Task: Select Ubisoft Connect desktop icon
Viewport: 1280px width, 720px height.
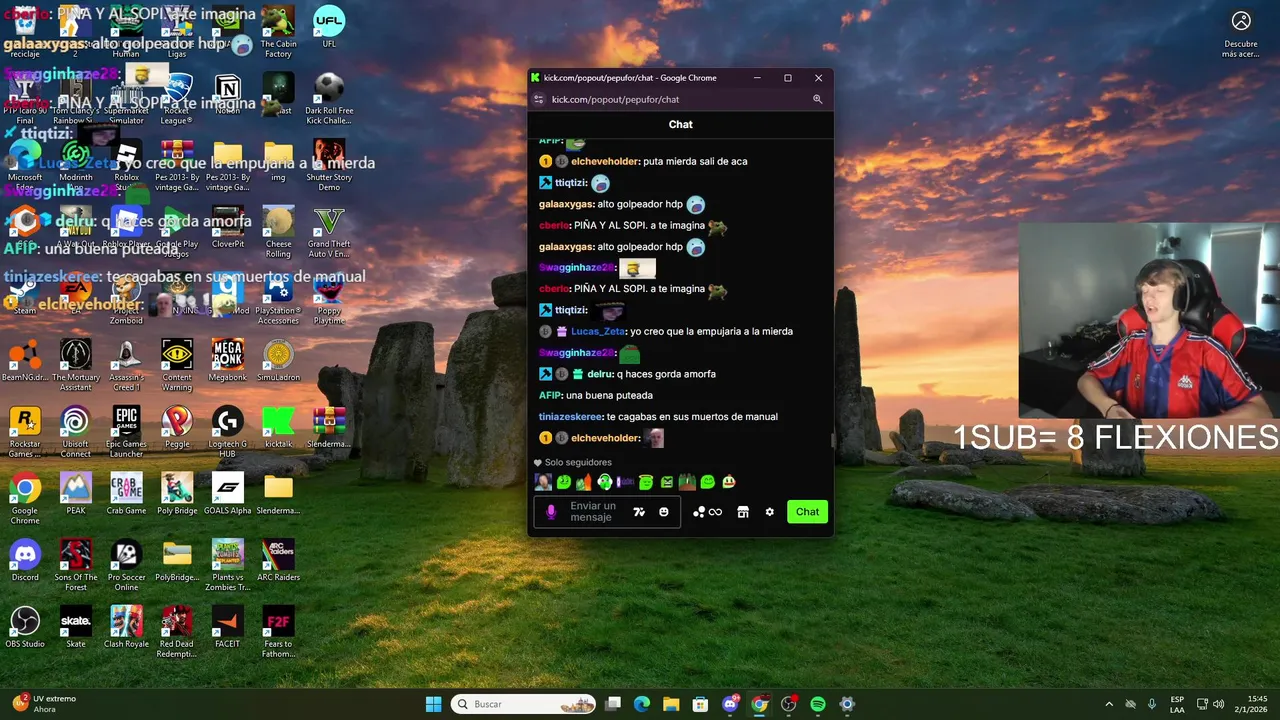Action: pos(76,433)
